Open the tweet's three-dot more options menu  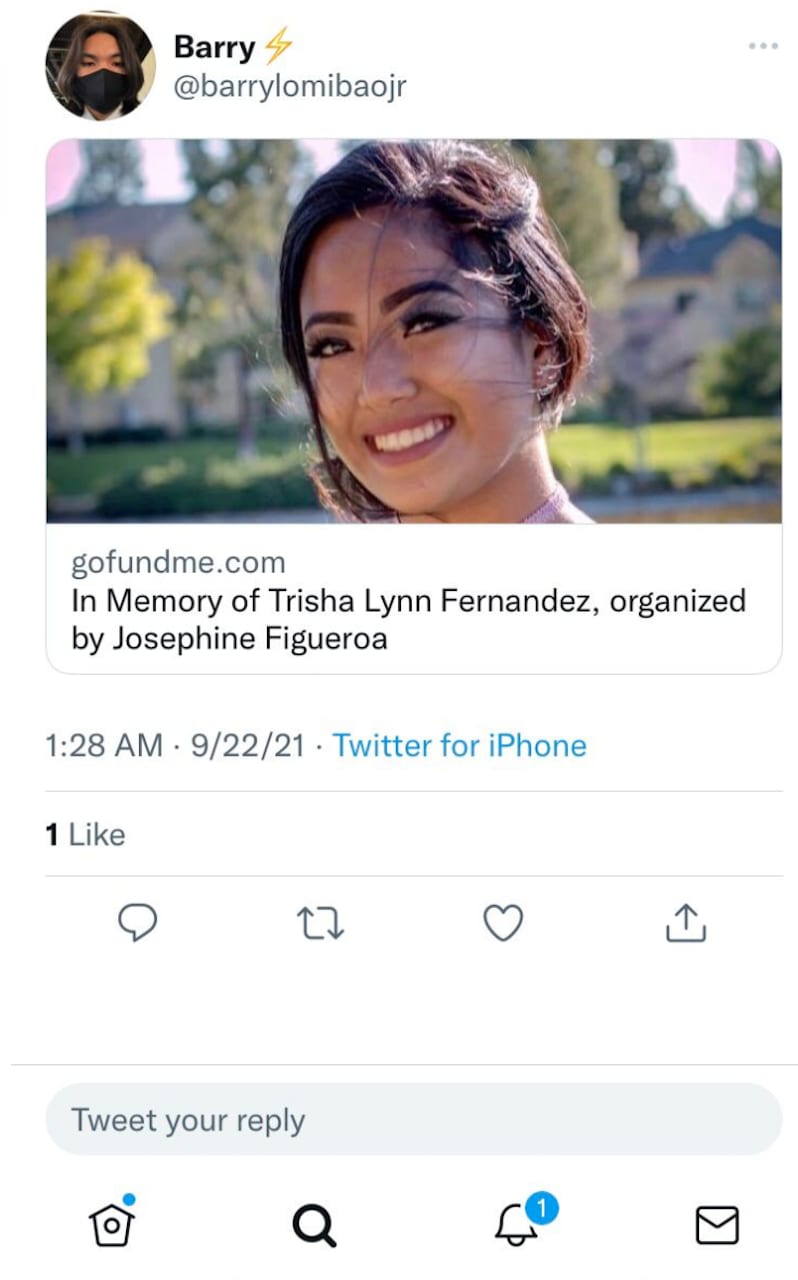point(762,46)
